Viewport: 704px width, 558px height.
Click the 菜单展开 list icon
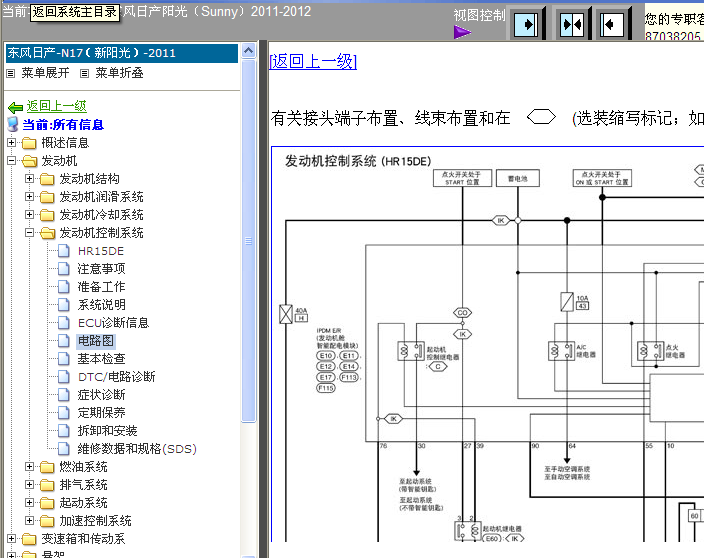[11, 73]
